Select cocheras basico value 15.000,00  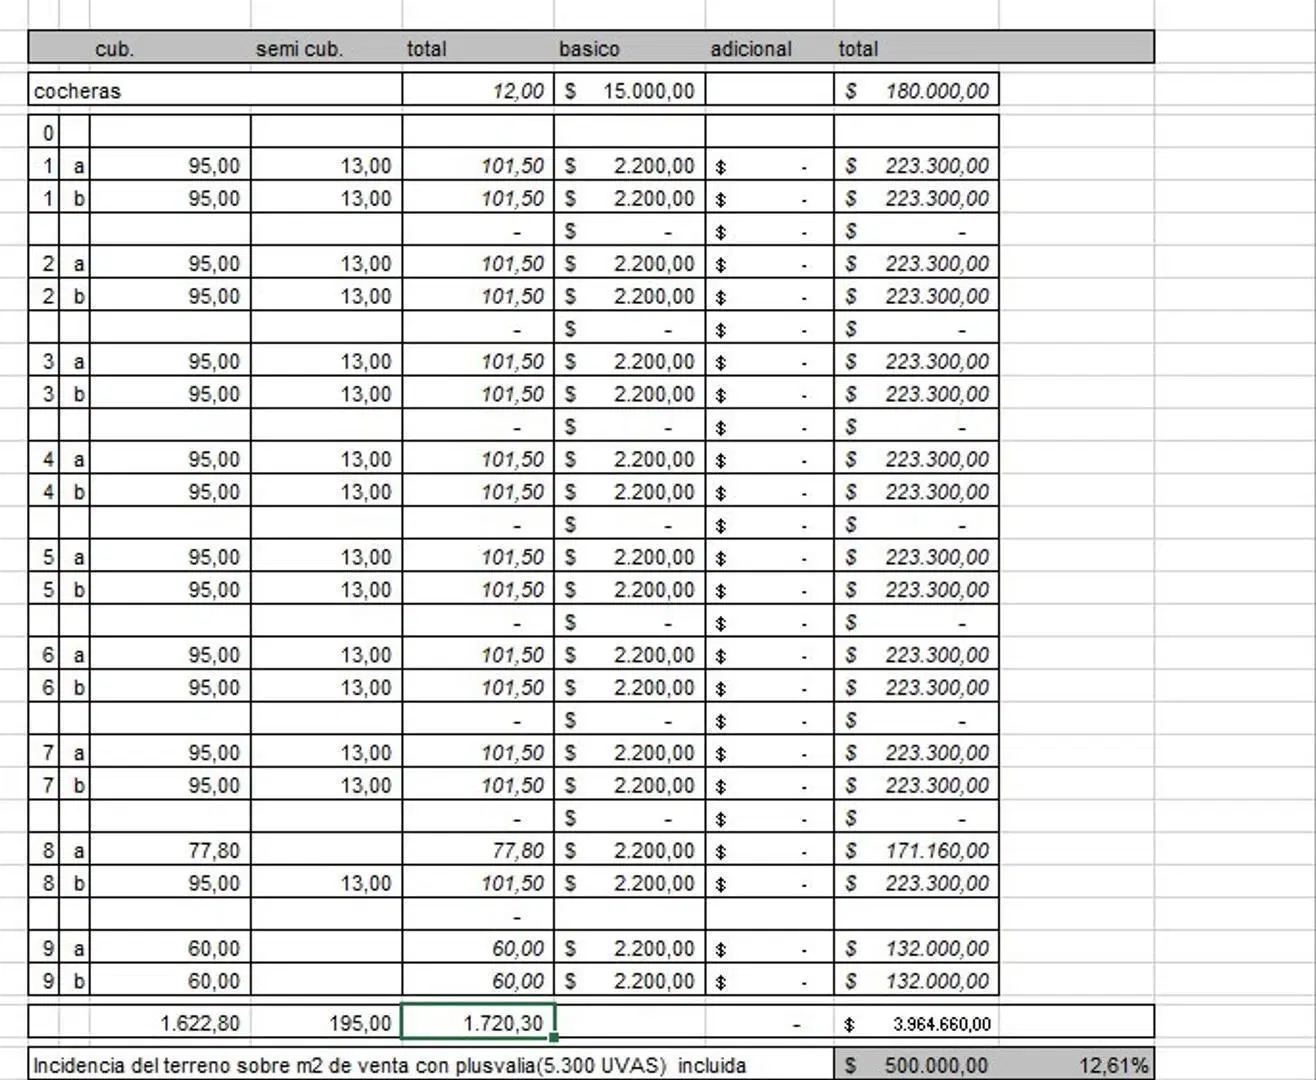tap(629, 90)
